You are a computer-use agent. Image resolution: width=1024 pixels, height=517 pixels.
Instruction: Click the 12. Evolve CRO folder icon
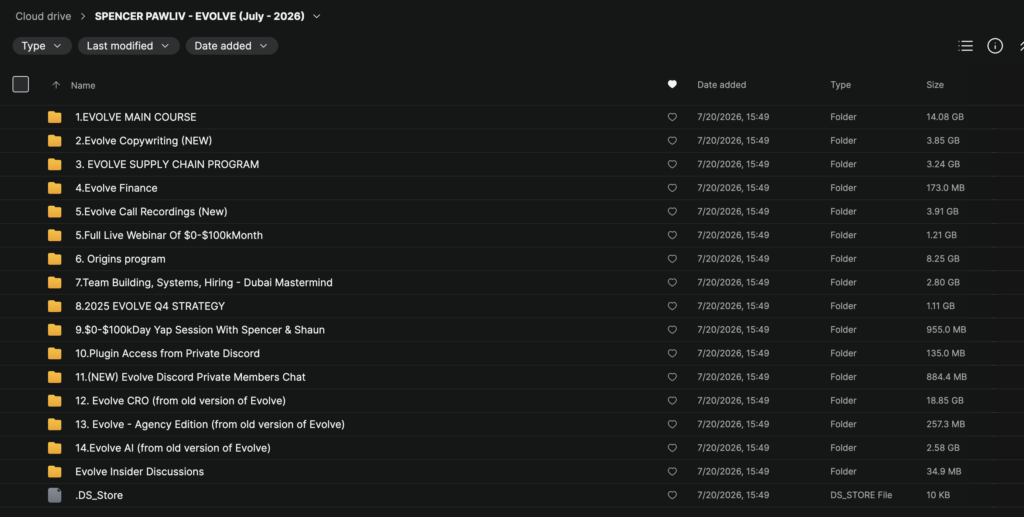click(x=55, y=401)
